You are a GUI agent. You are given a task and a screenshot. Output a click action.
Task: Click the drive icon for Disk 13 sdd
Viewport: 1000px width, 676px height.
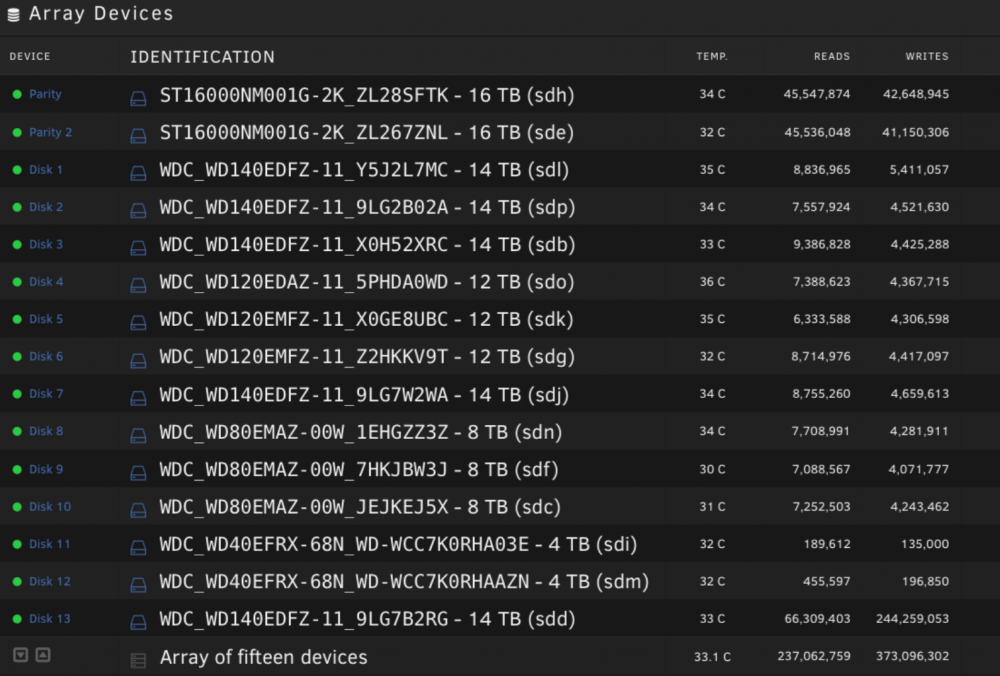138,622
